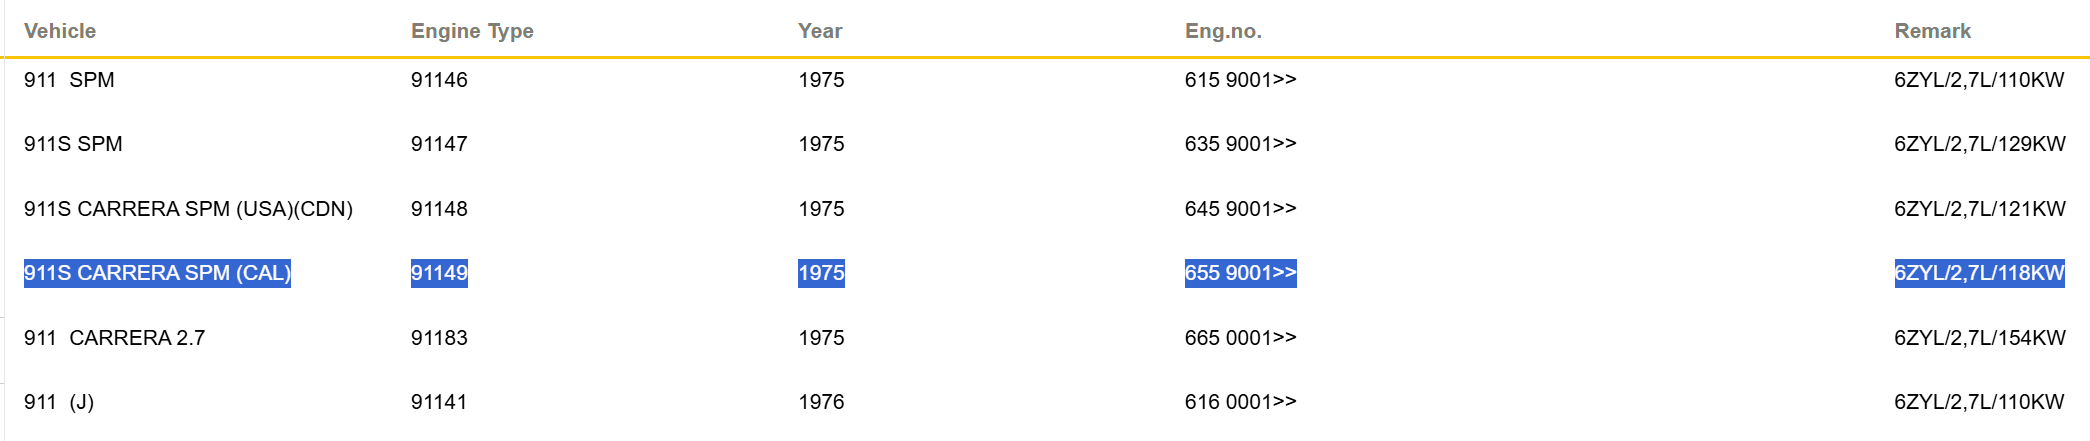Click highlighted 911S CARRERA SPM (CAL) entry
Screen dimensions: 2090x441
pos(157,273)
